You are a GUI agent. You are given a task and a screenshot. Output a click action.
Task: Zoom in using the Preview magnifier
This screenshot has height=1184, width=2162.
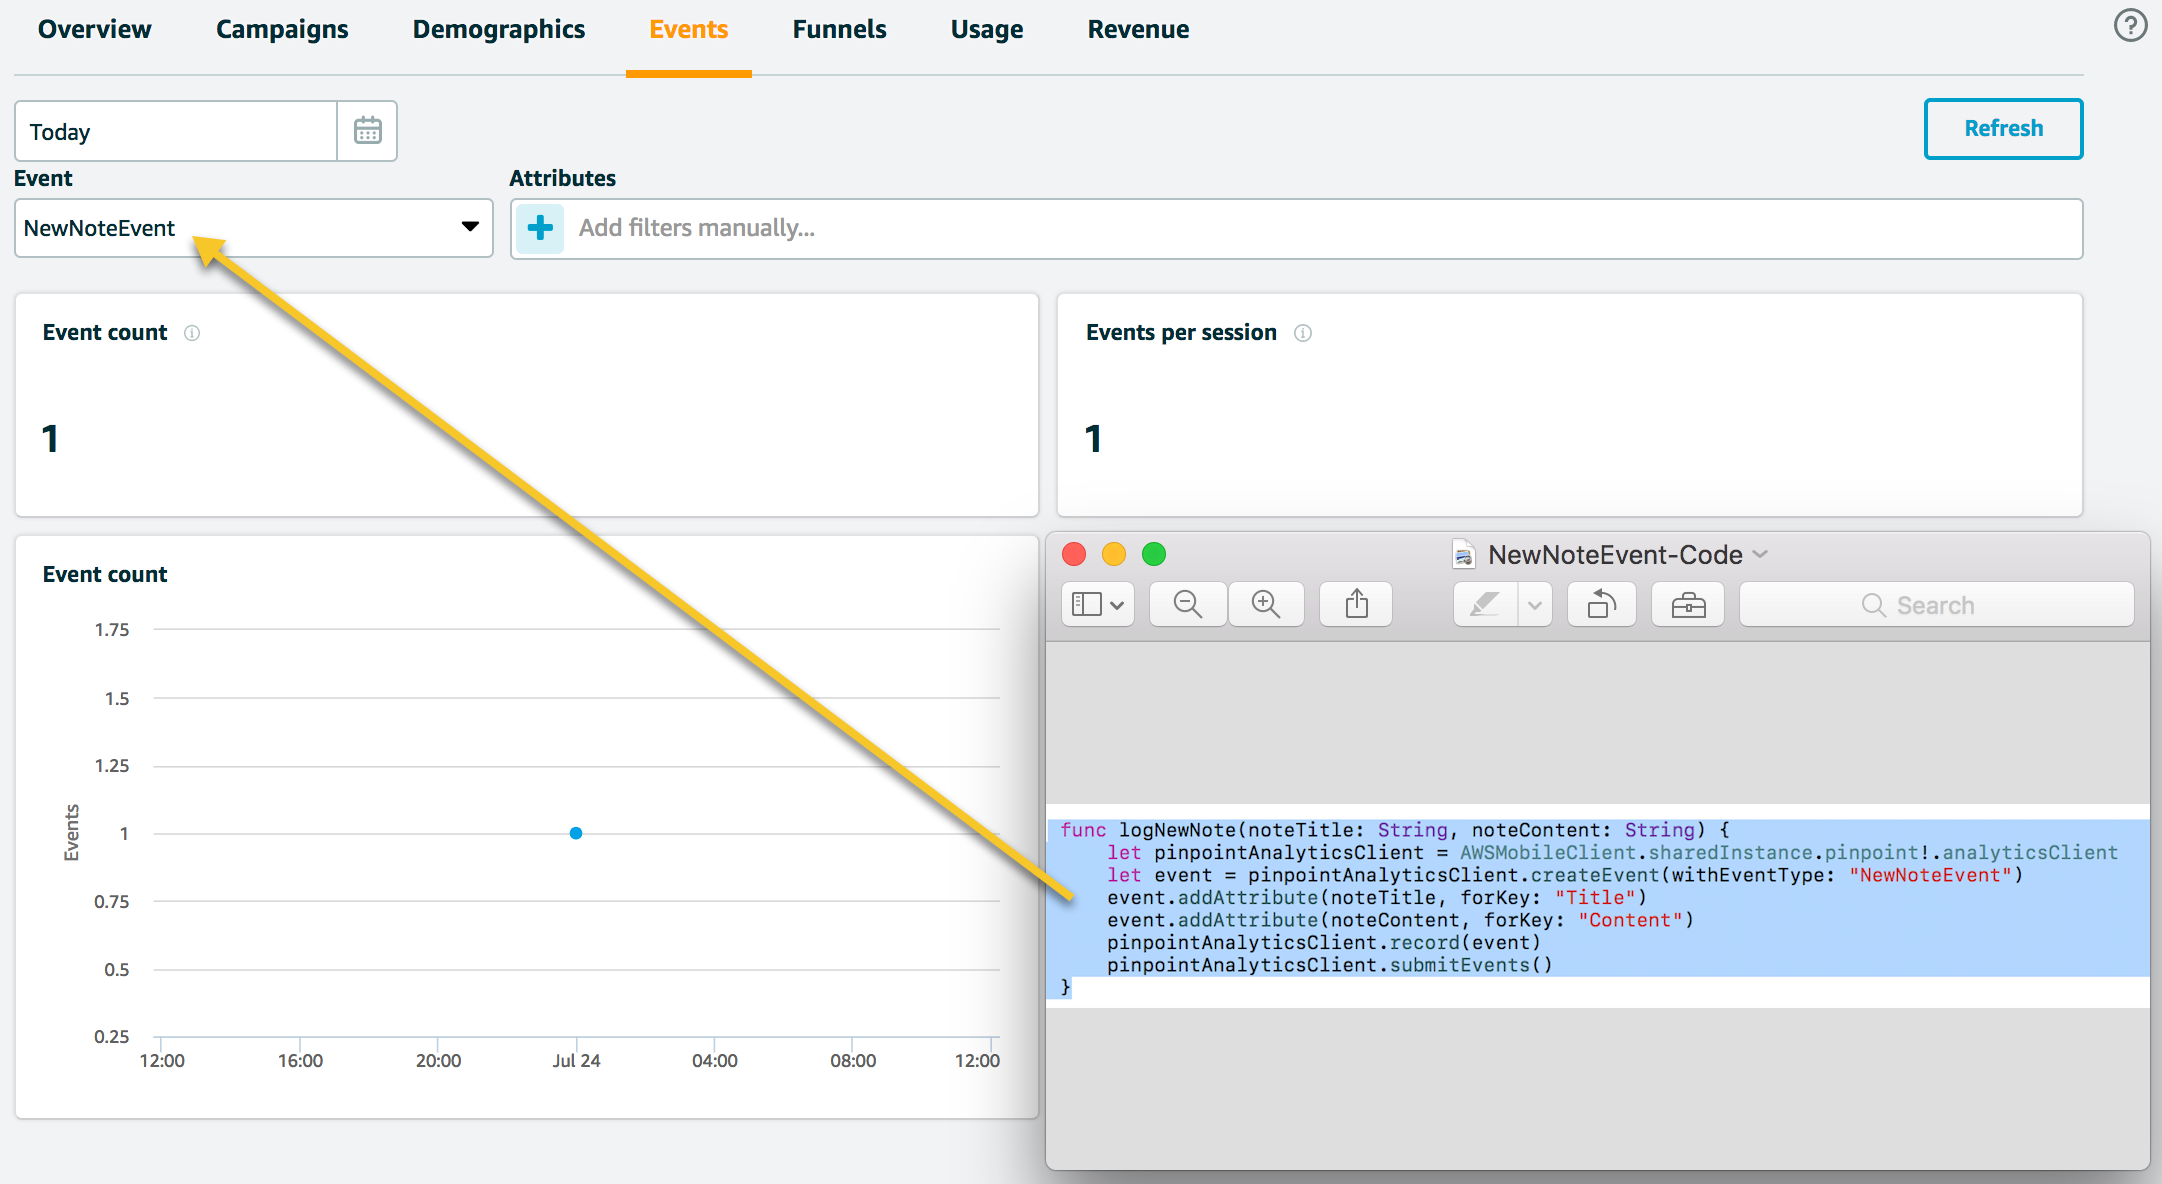point(1266,604)
